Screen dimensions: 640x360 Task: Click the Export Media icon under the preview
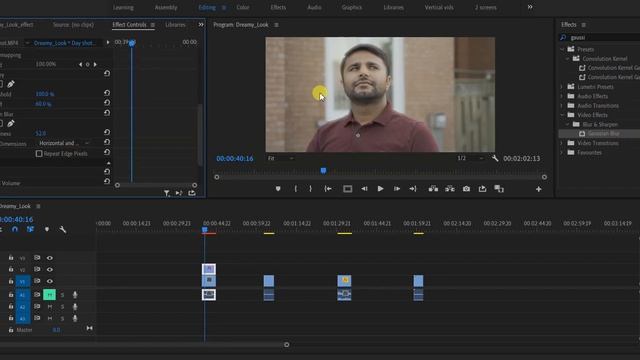[x=482, y=189]
